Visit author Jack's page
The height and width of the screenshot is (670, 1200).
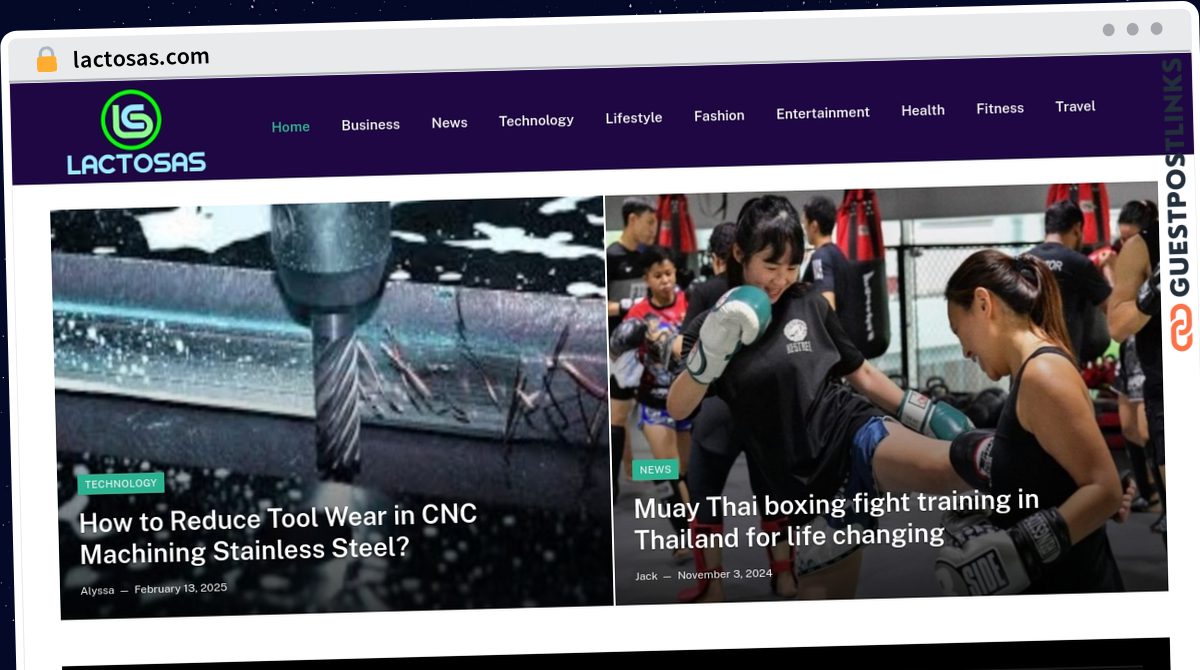click(x=646, y=576)
